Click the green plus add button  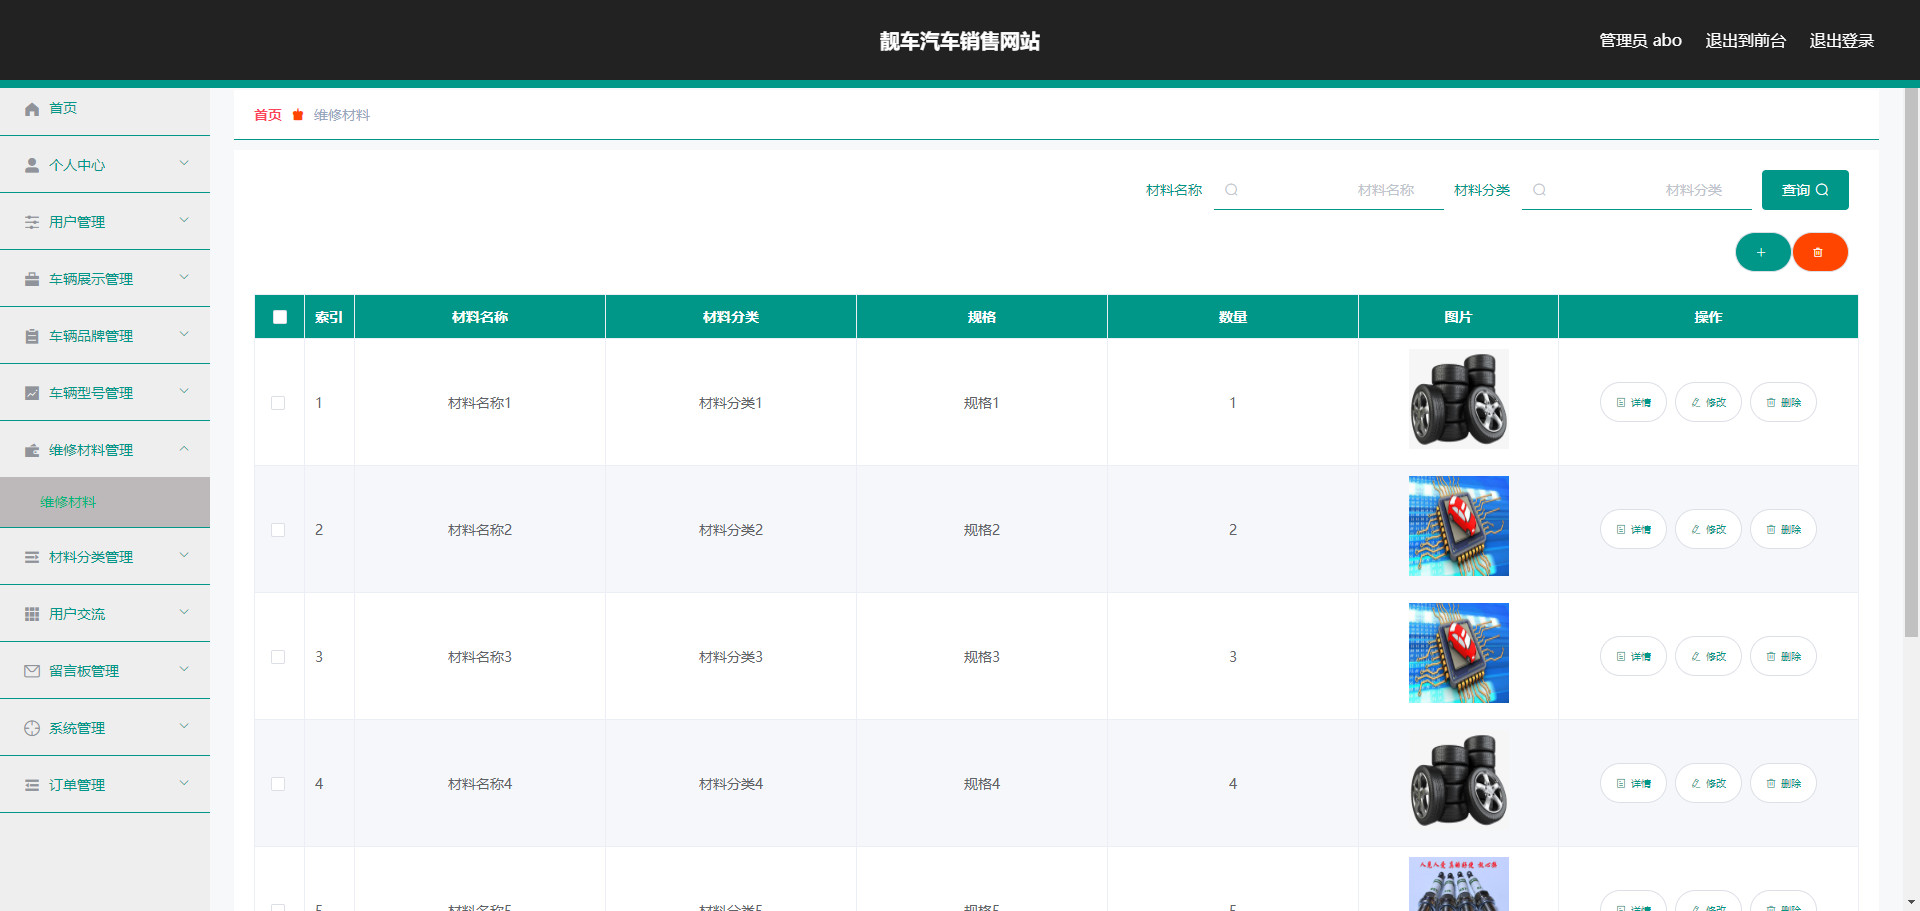click(1762, 252)
